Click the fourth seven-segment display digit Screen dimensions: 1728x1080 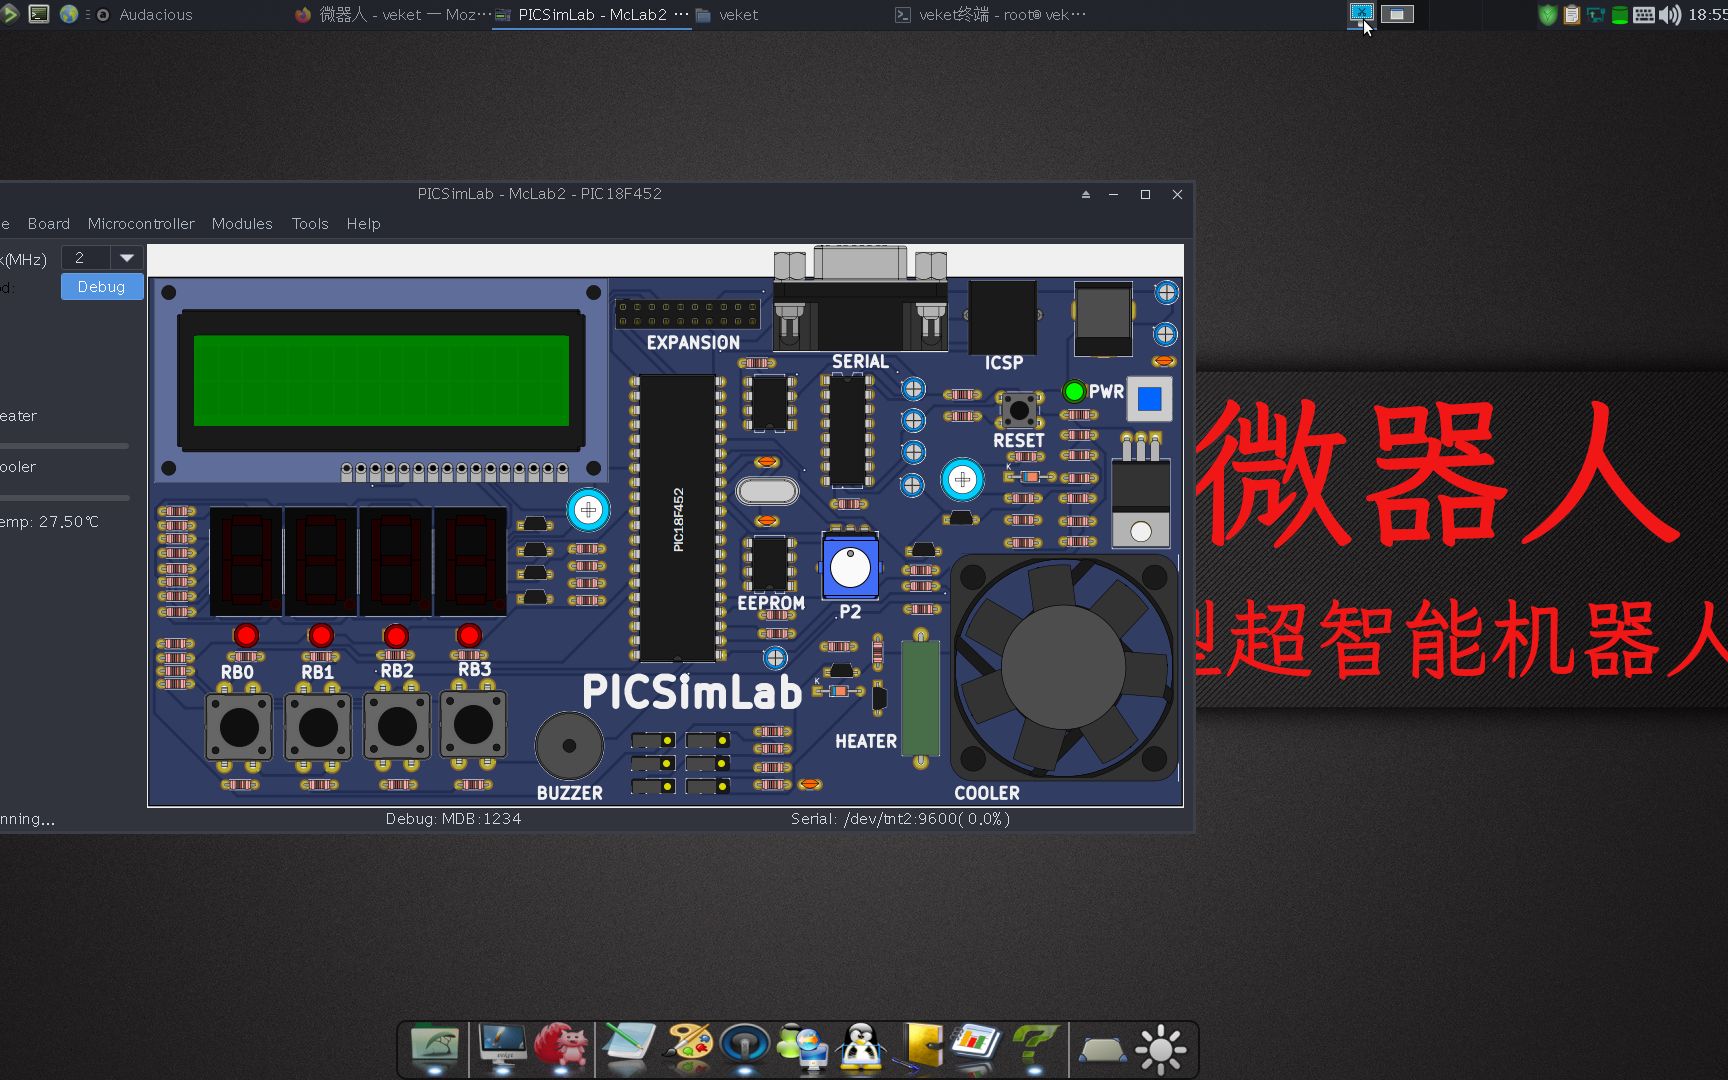click(470, 561)
